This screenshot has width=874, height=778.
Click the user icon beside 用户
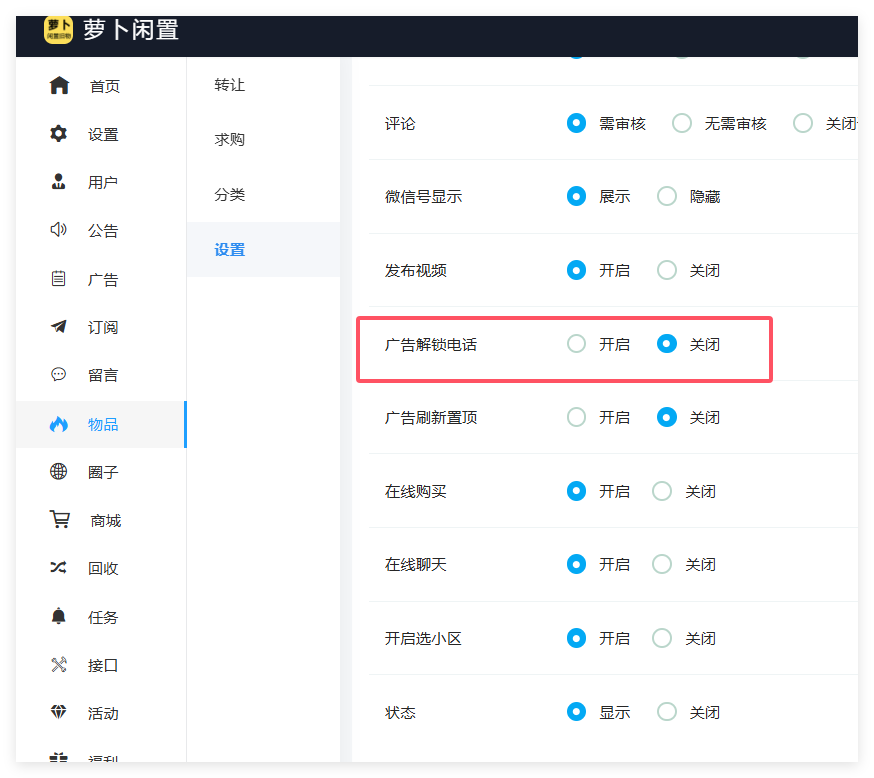click(x=59, y=182)
